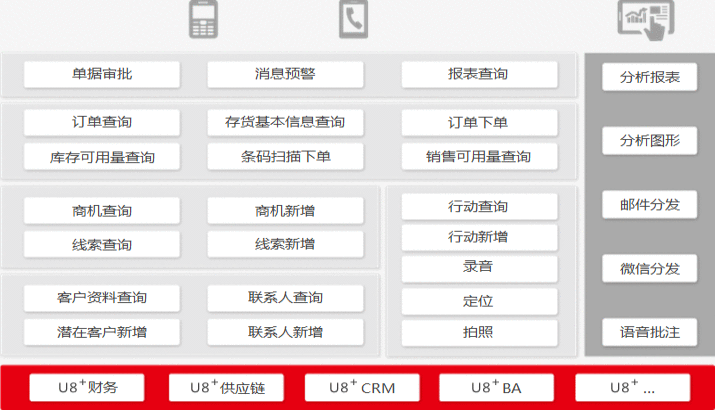This screenshot has width=715, height=410.
Task: Switch to U8+供应链 in red bar
Action: (x=227, y=388)
